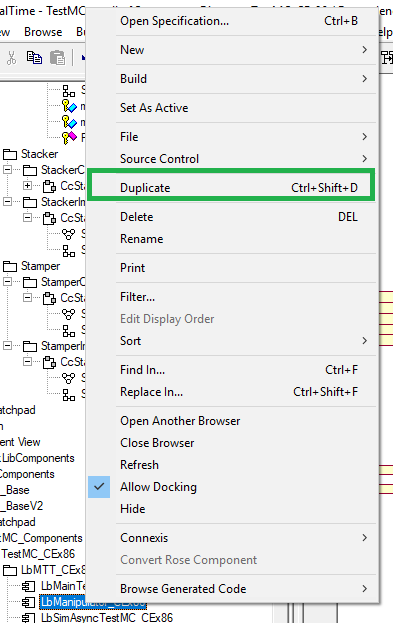Click the LbMainTe component icon
The image size is (393, 623).
tap(29, 586)
